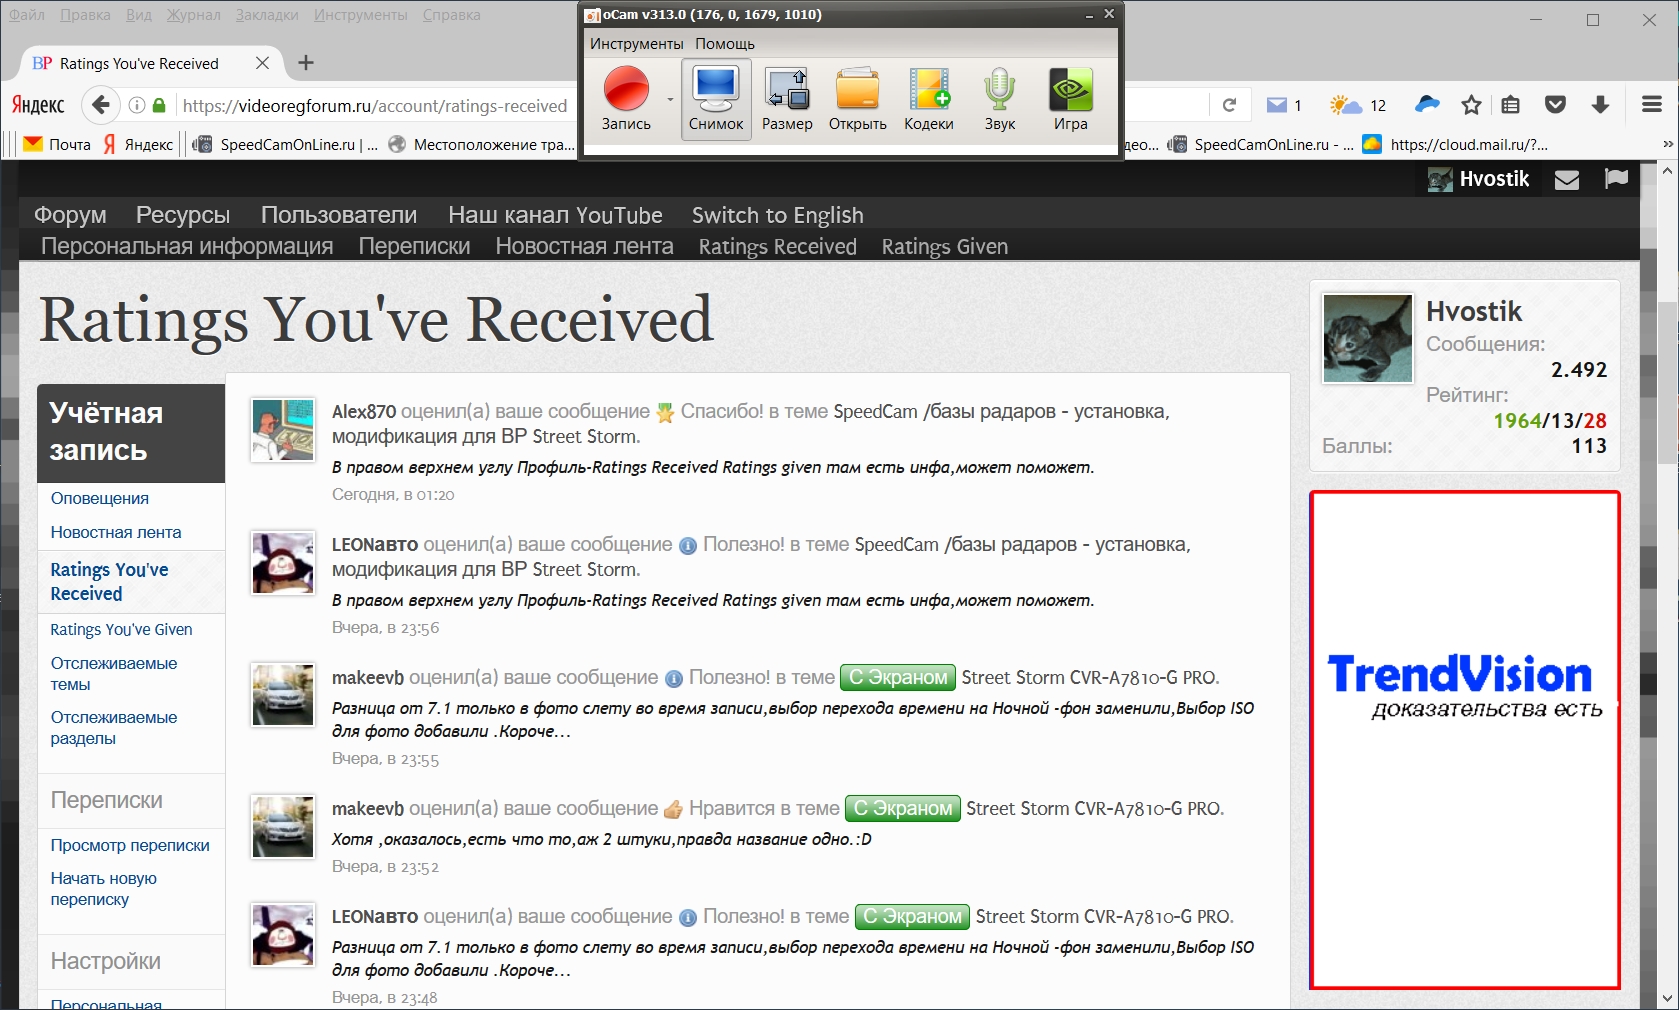
Task: Click the browser address bar URL
Action: 375,106
